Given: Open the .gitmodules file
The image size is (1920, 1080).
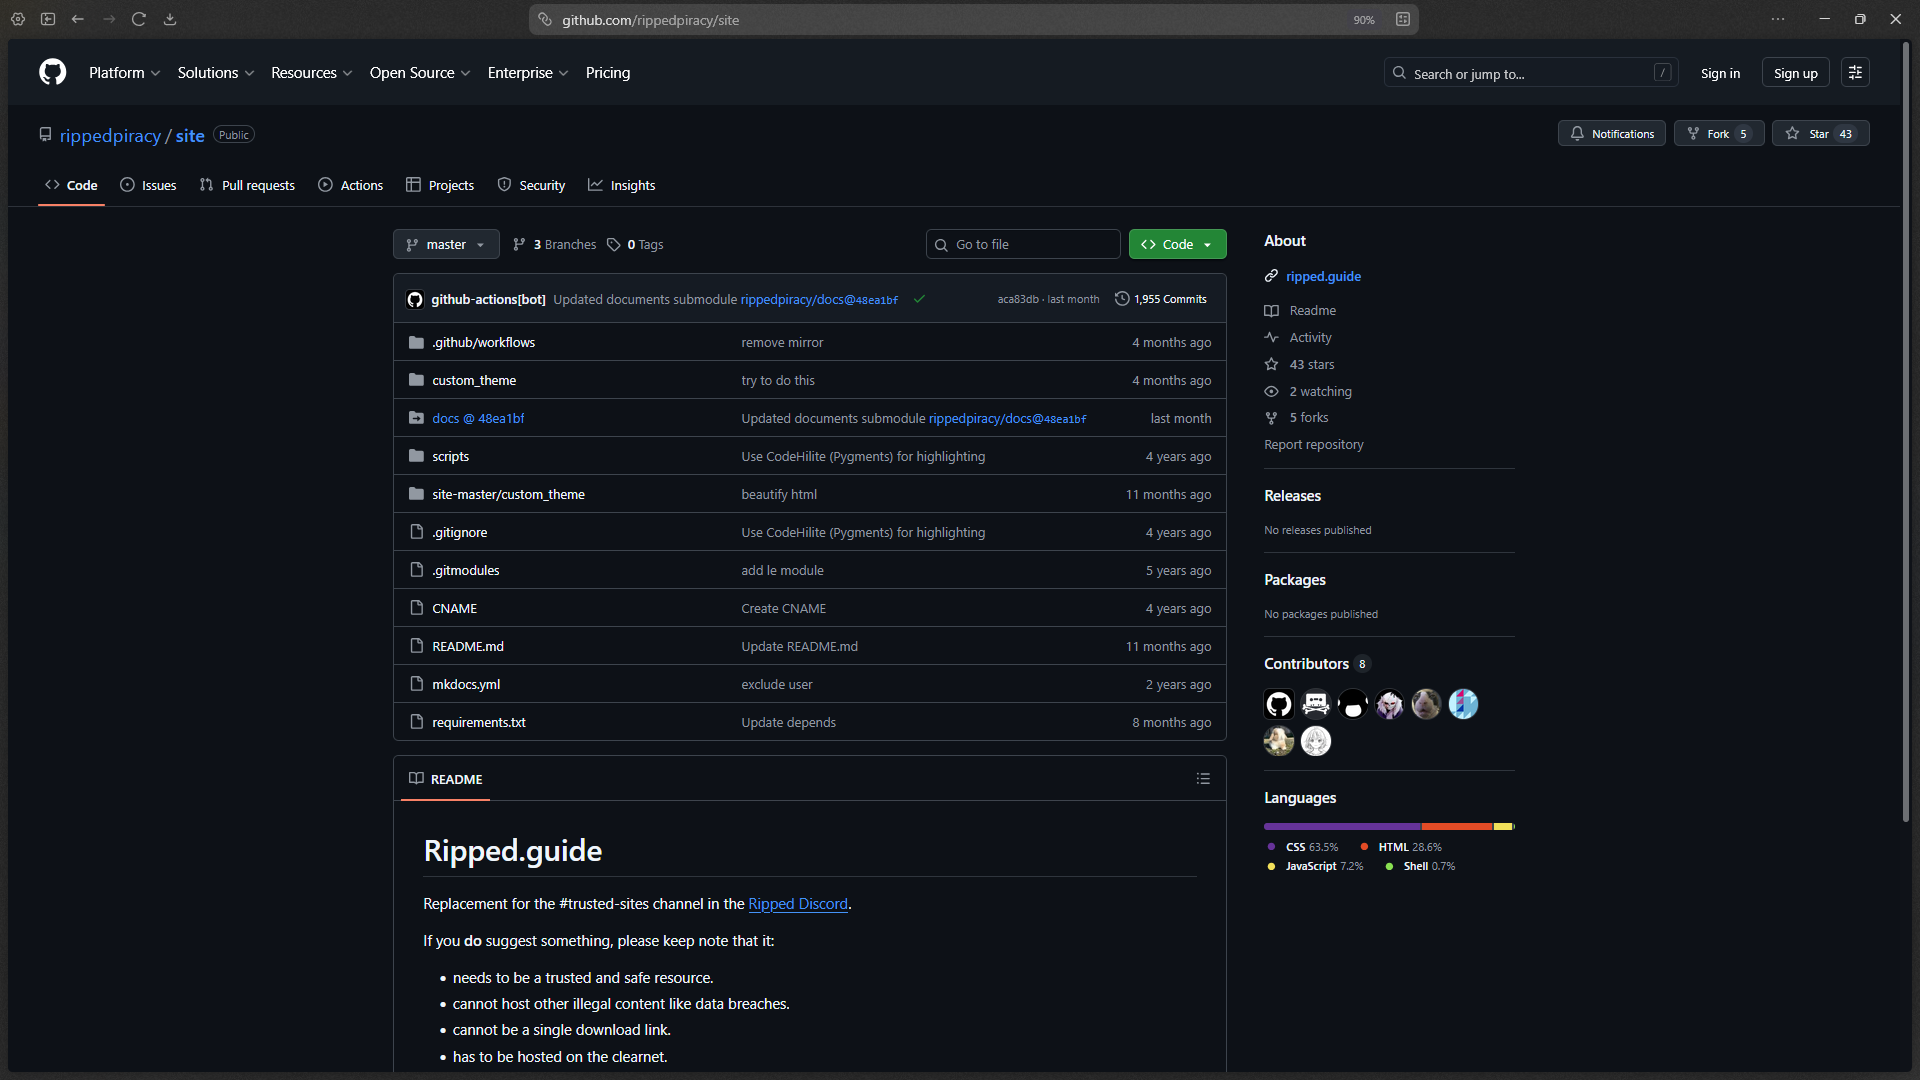Looking at the screenshot, I should [x=465, y=570].
